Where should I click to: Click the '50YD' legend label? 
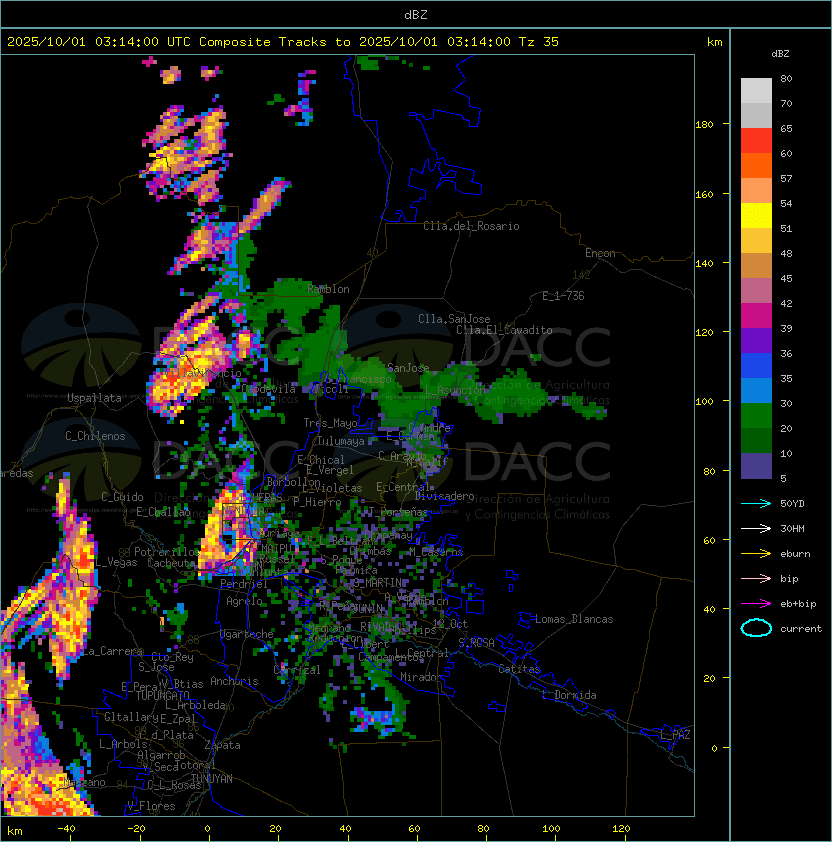pos(792,504)
